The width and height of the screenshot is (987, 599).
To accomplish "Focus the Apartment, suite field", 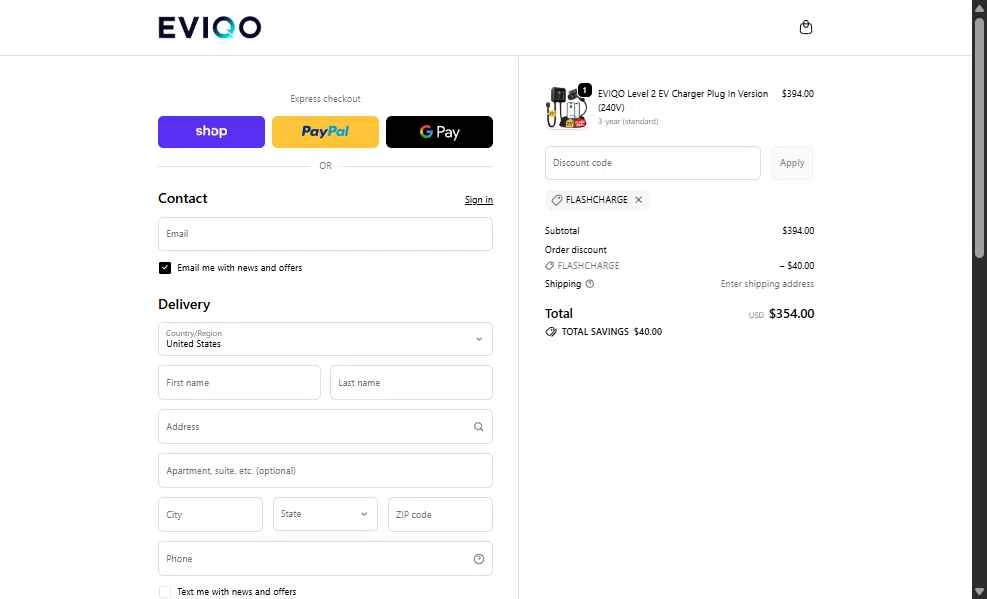I will coord(325,471).
